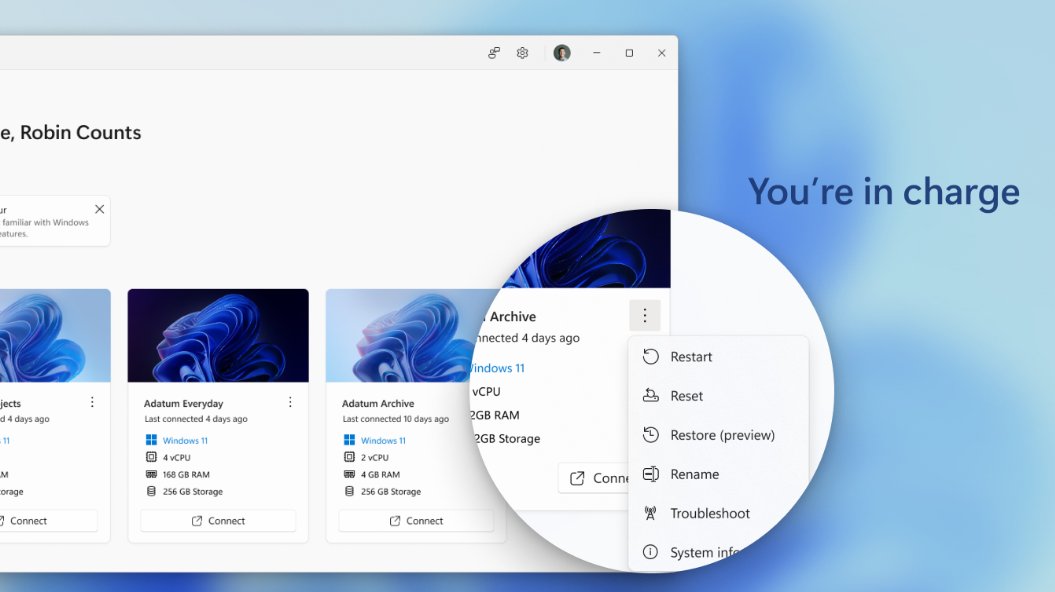Dismiss the tour card with its X
1055x592 pixels.
point(100,209)
